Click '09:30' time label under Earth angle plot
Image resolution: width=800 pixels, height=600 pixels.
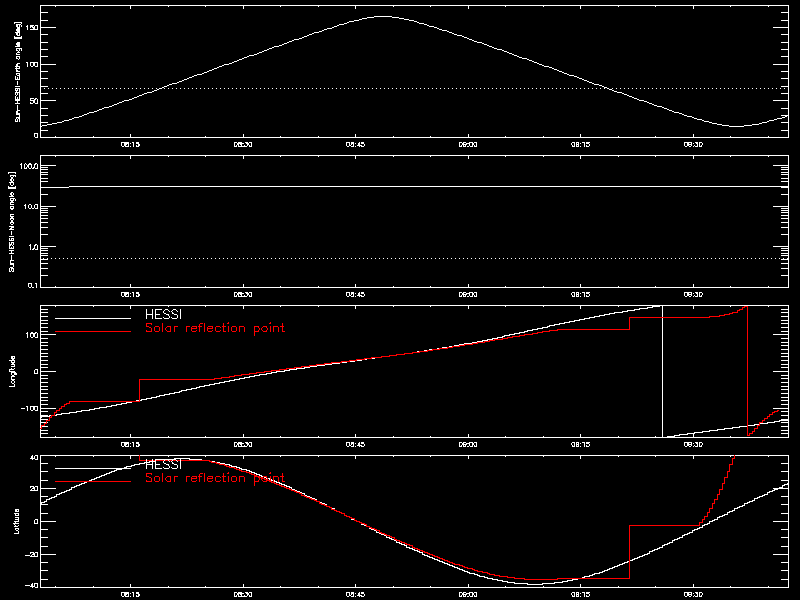click(693, 145)
